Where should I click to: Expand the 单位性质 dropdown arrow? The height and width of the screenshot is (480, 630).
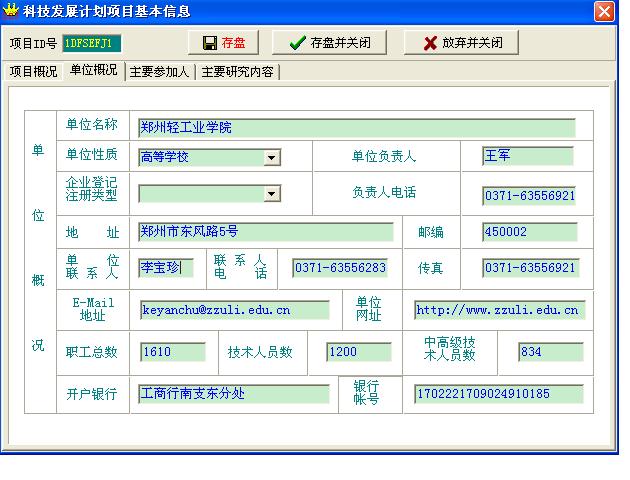pyautogui.click(x=272, y=157)
